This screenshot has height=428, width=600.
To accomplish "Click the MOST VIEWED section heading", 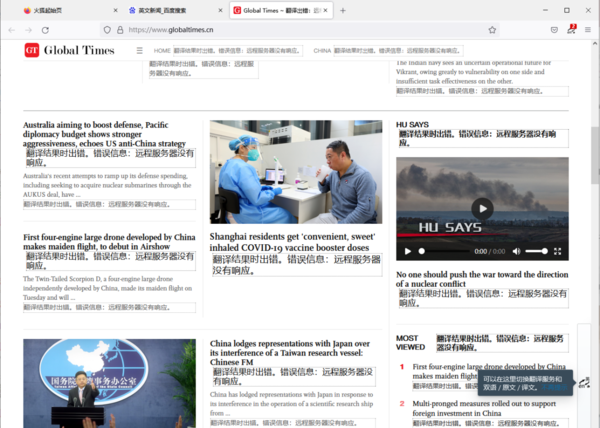I will [410, 343].
